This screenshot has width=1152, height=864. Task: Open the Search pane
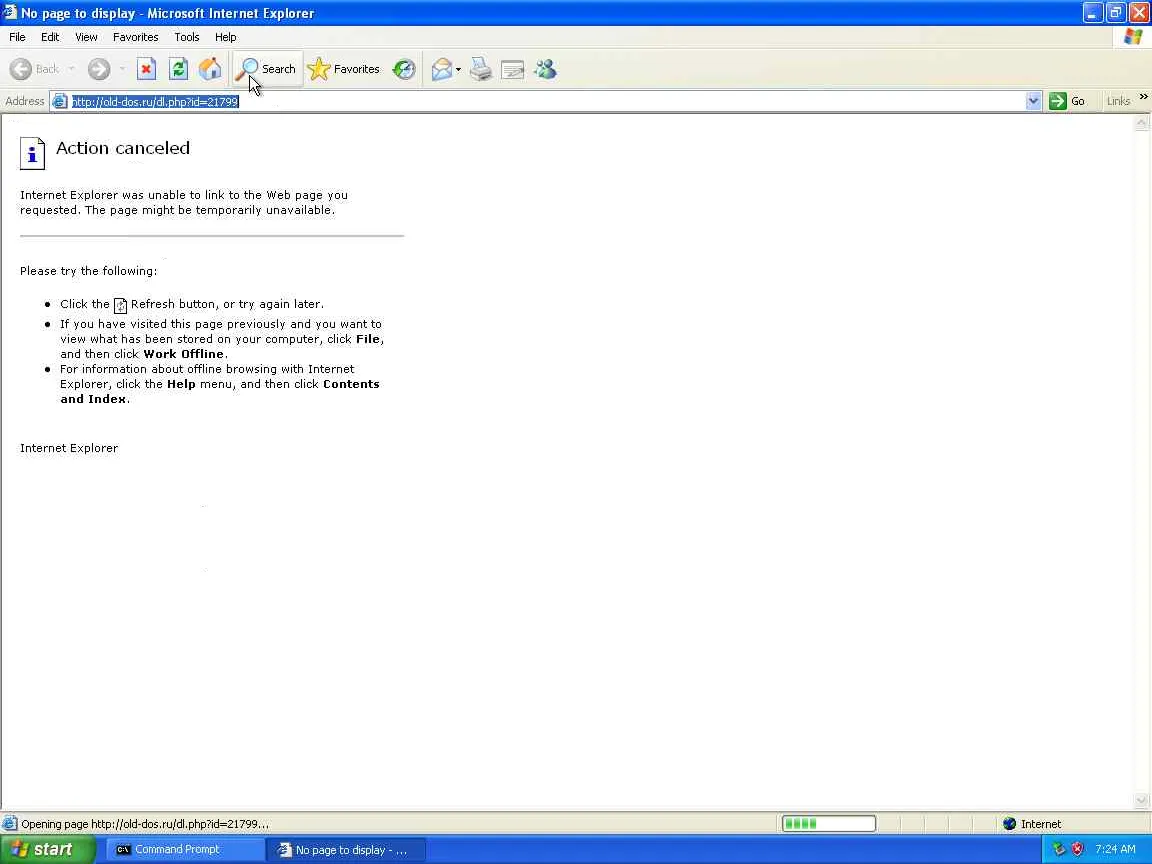(267, 69)
